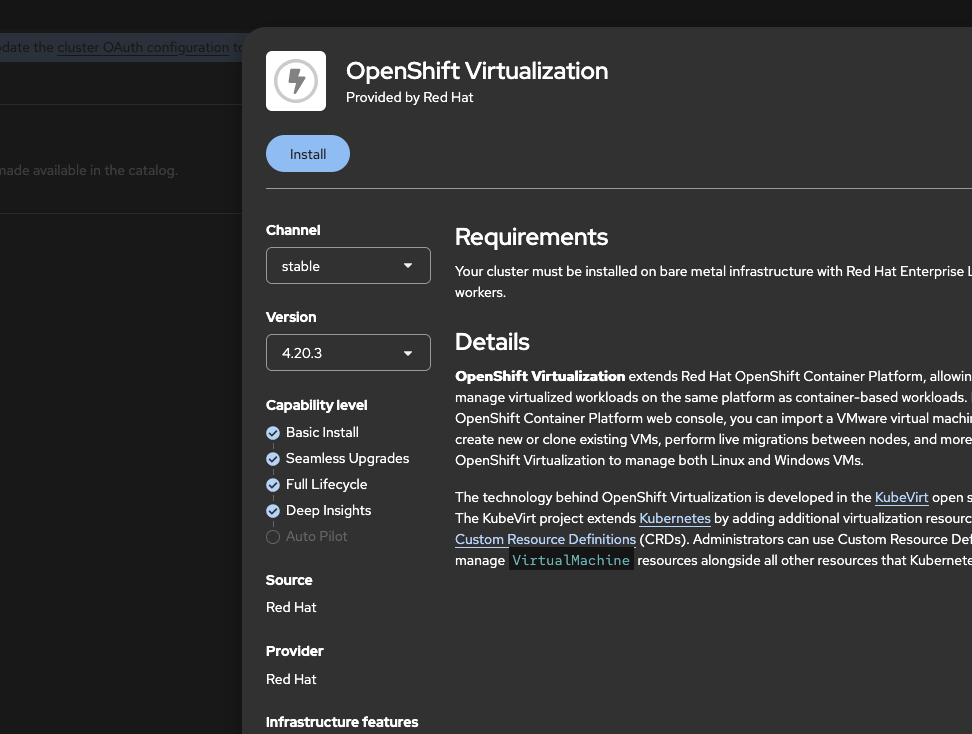Click Red Hat value under Source
The height and width of the screenshot is (734, 972).
click(291, 608)
